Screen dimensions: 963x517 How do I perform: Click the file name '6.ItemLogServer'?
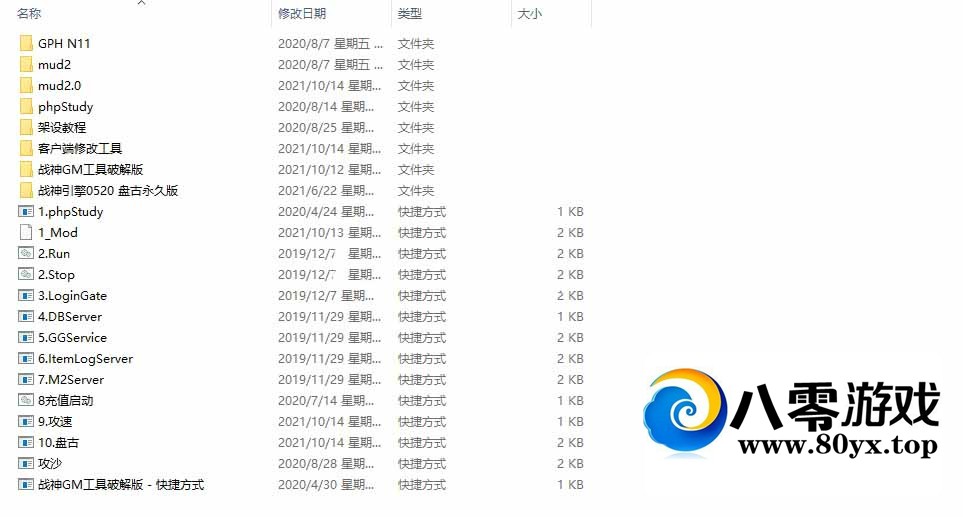pos(85,359)
